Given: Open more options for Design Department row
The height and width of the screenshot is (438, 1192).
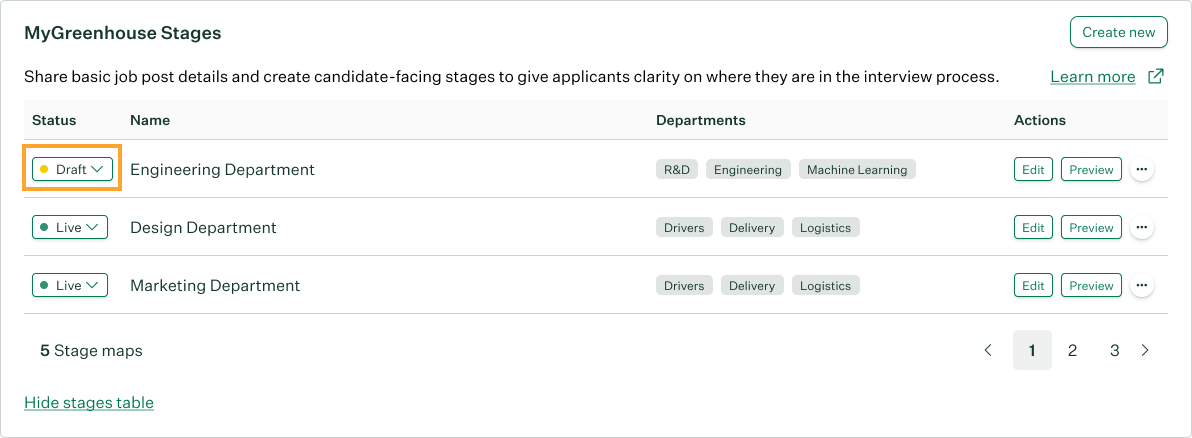Looking at the screenshot, I should click(x=1142, y=228).
